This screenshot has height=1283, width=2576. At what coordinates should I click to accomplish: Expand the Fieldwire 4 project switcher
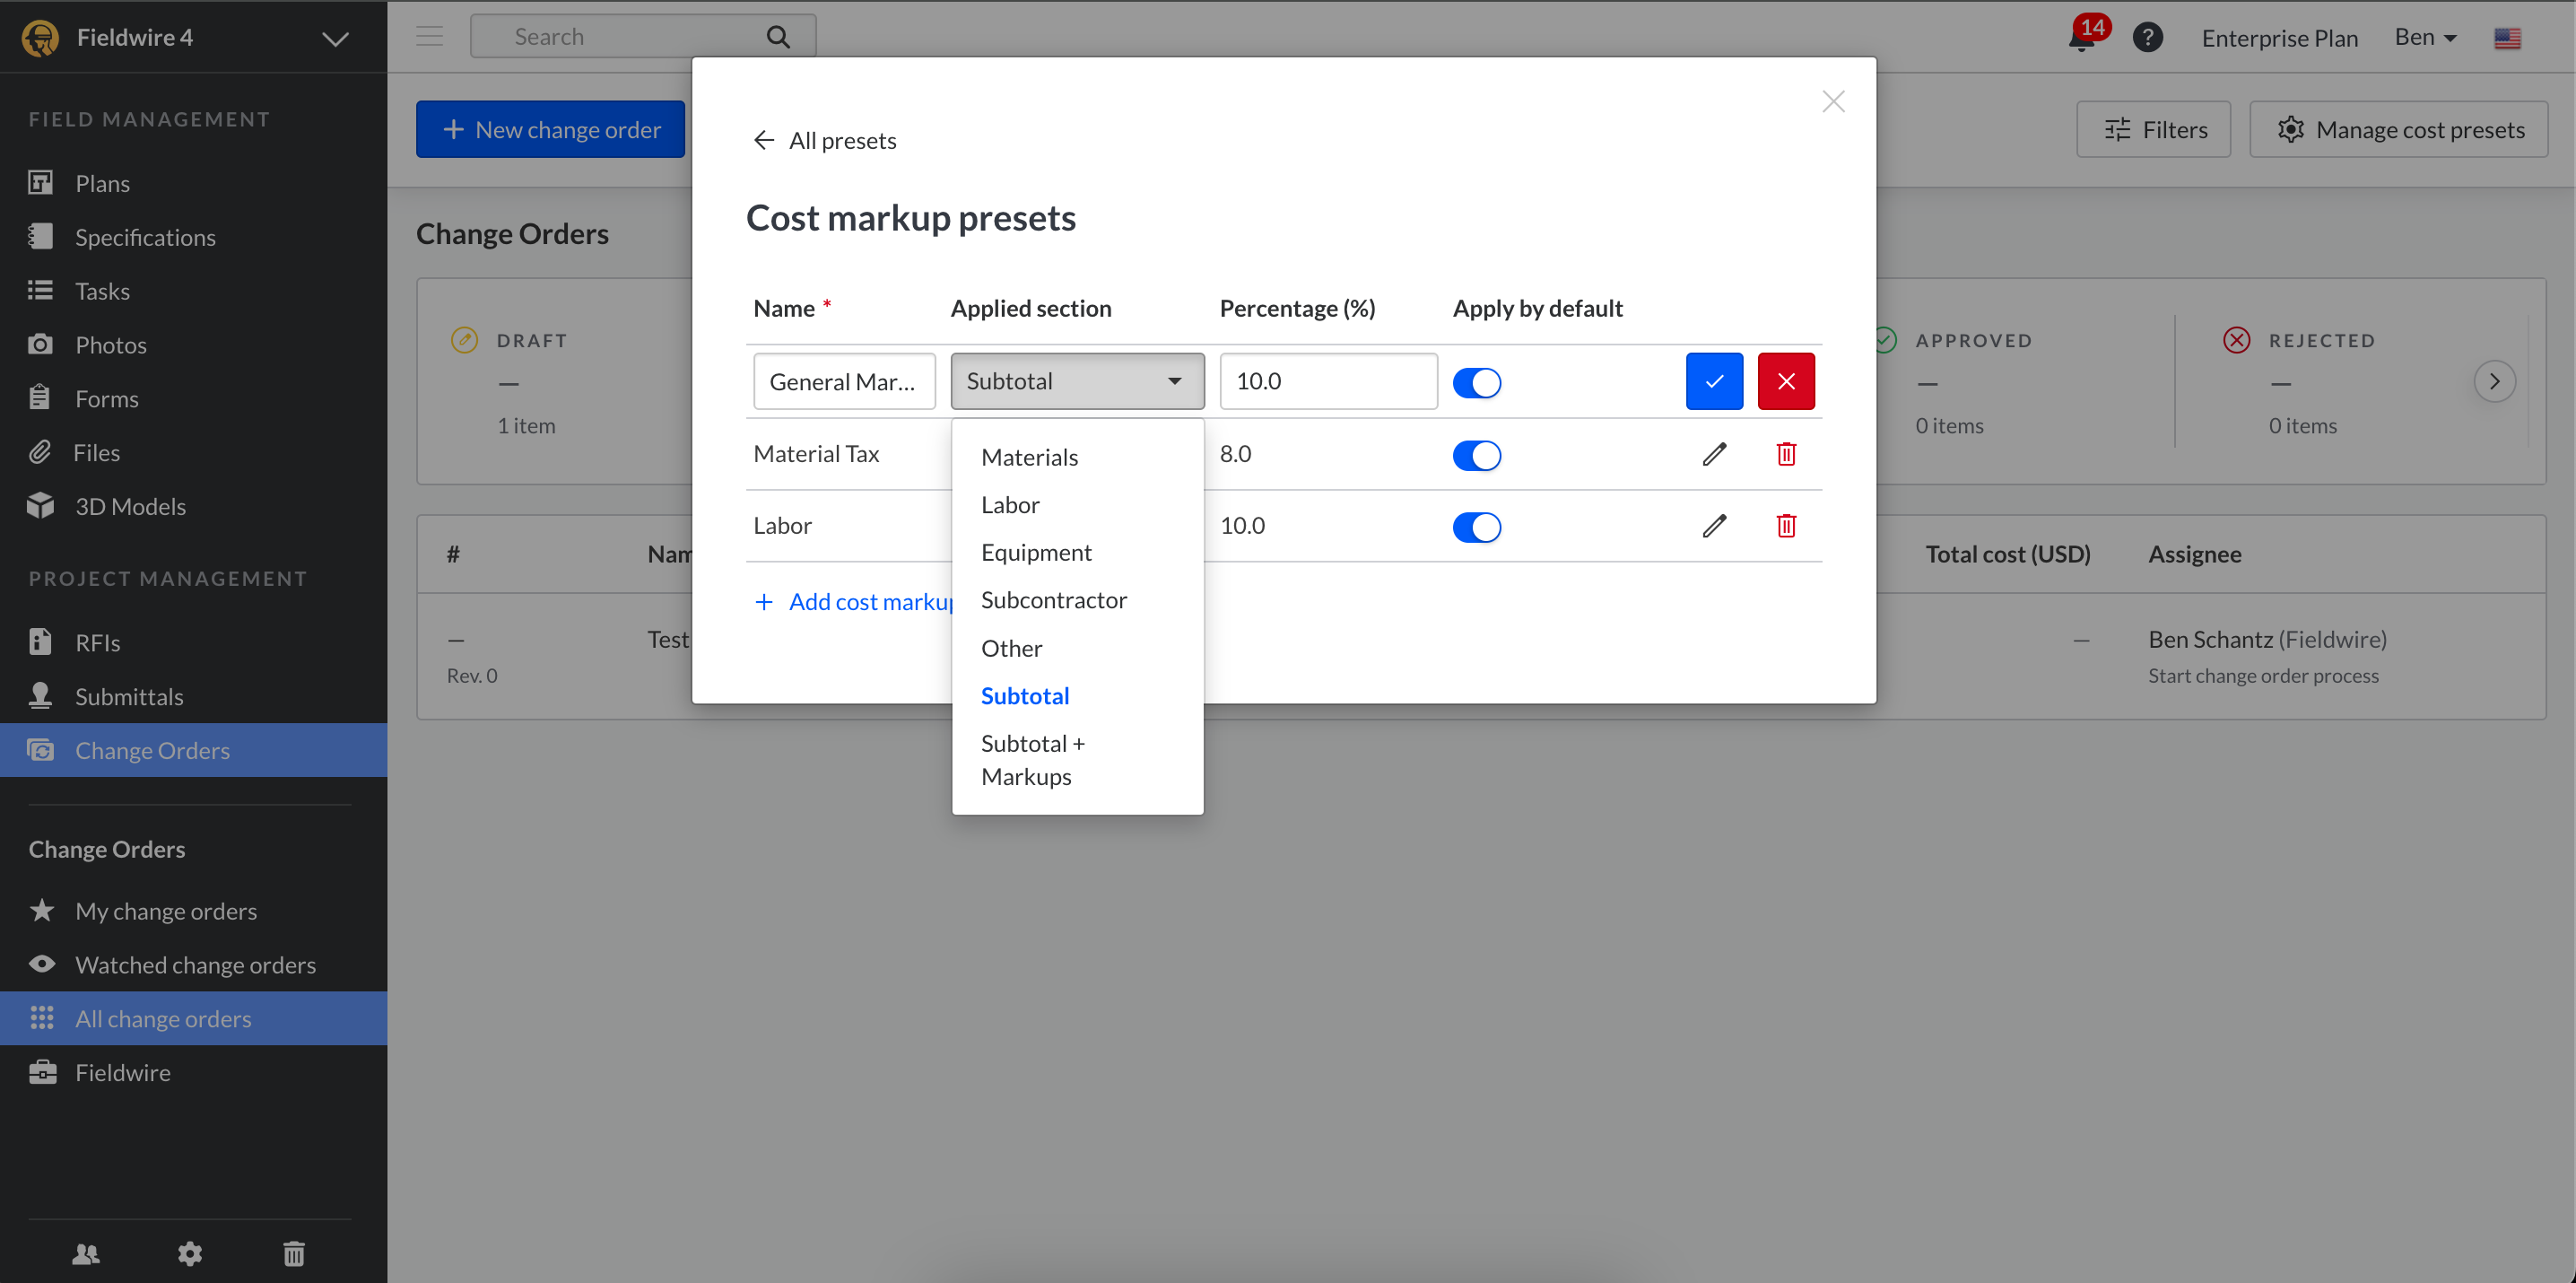pos(335,39)
